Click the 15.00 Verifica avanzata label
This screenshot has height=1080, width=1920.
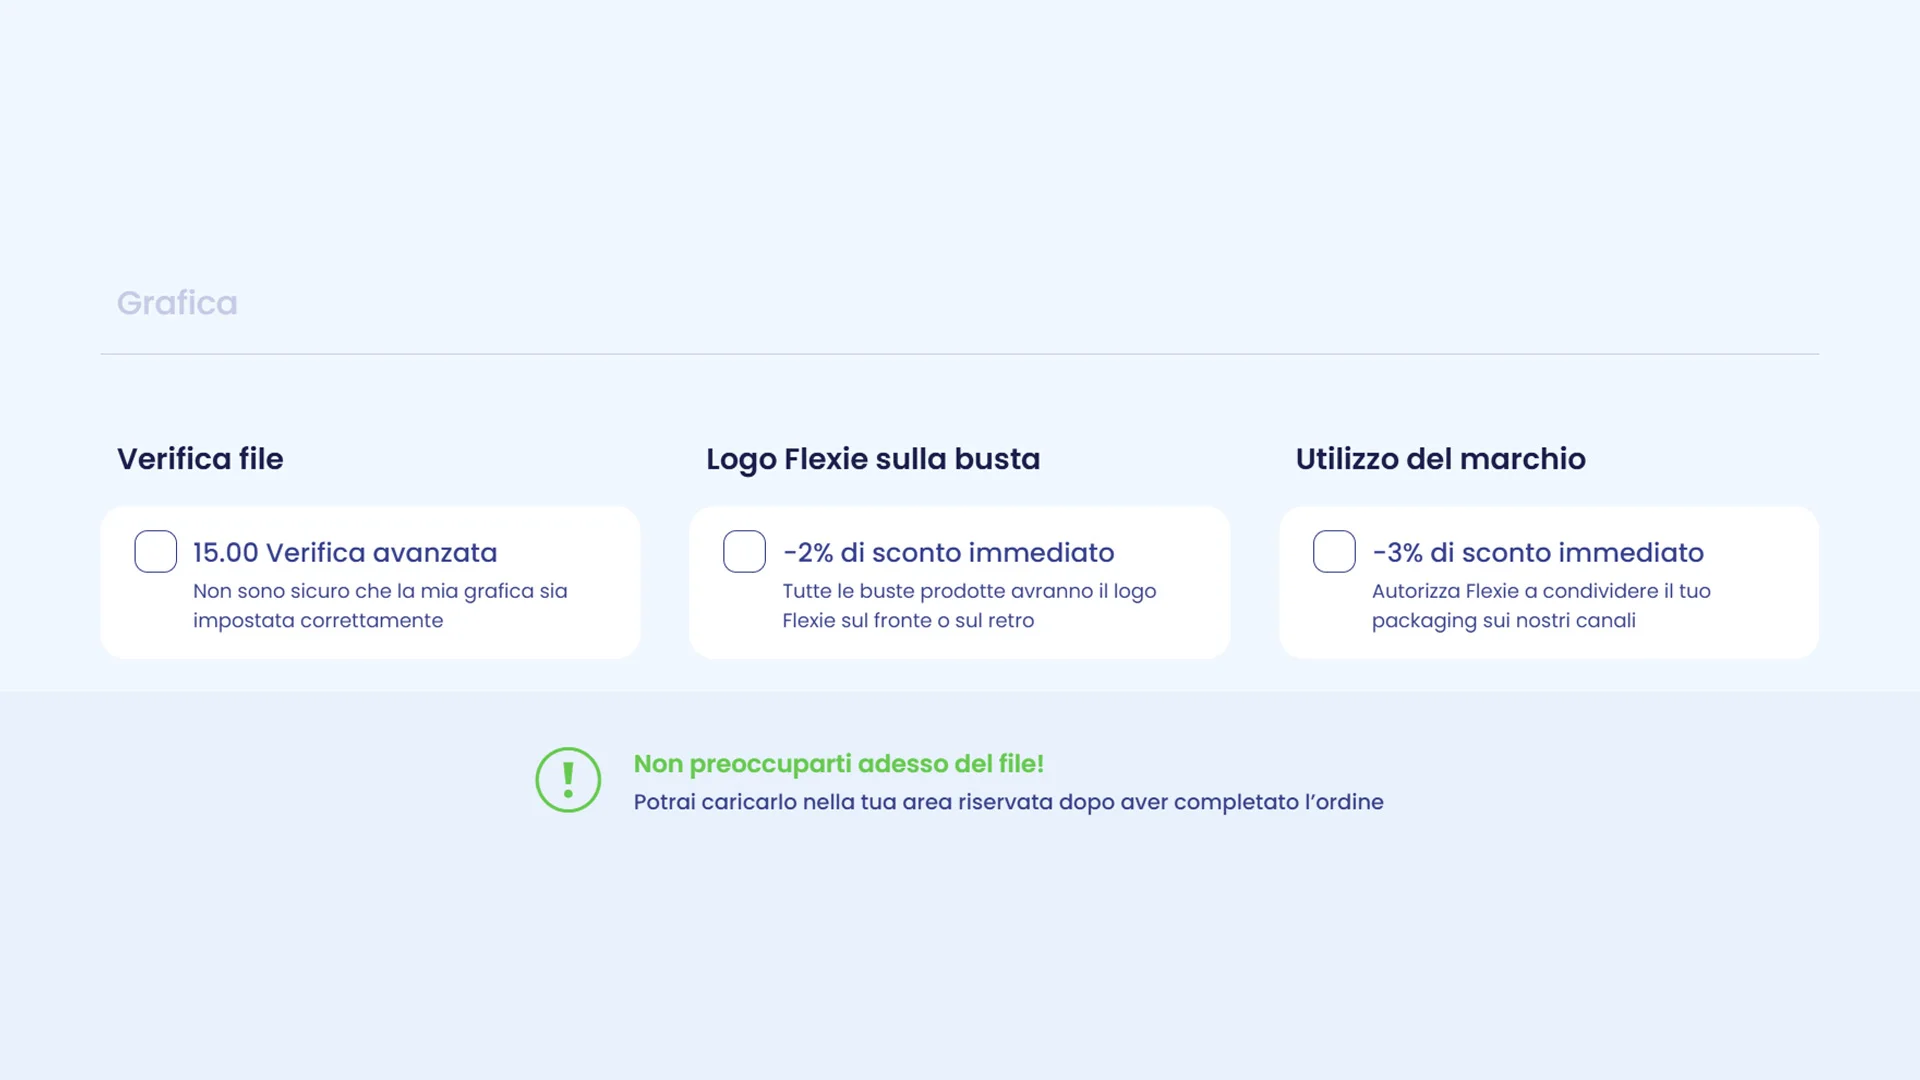pyautogui.click(x=345, y=552)
